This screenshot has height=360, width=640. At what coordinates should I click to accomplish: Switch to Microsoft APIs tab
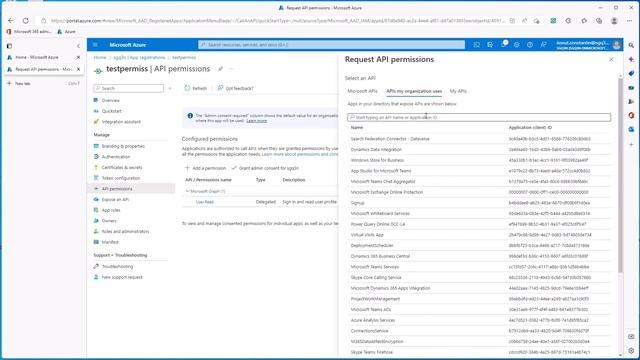click(x=362, y=91)
